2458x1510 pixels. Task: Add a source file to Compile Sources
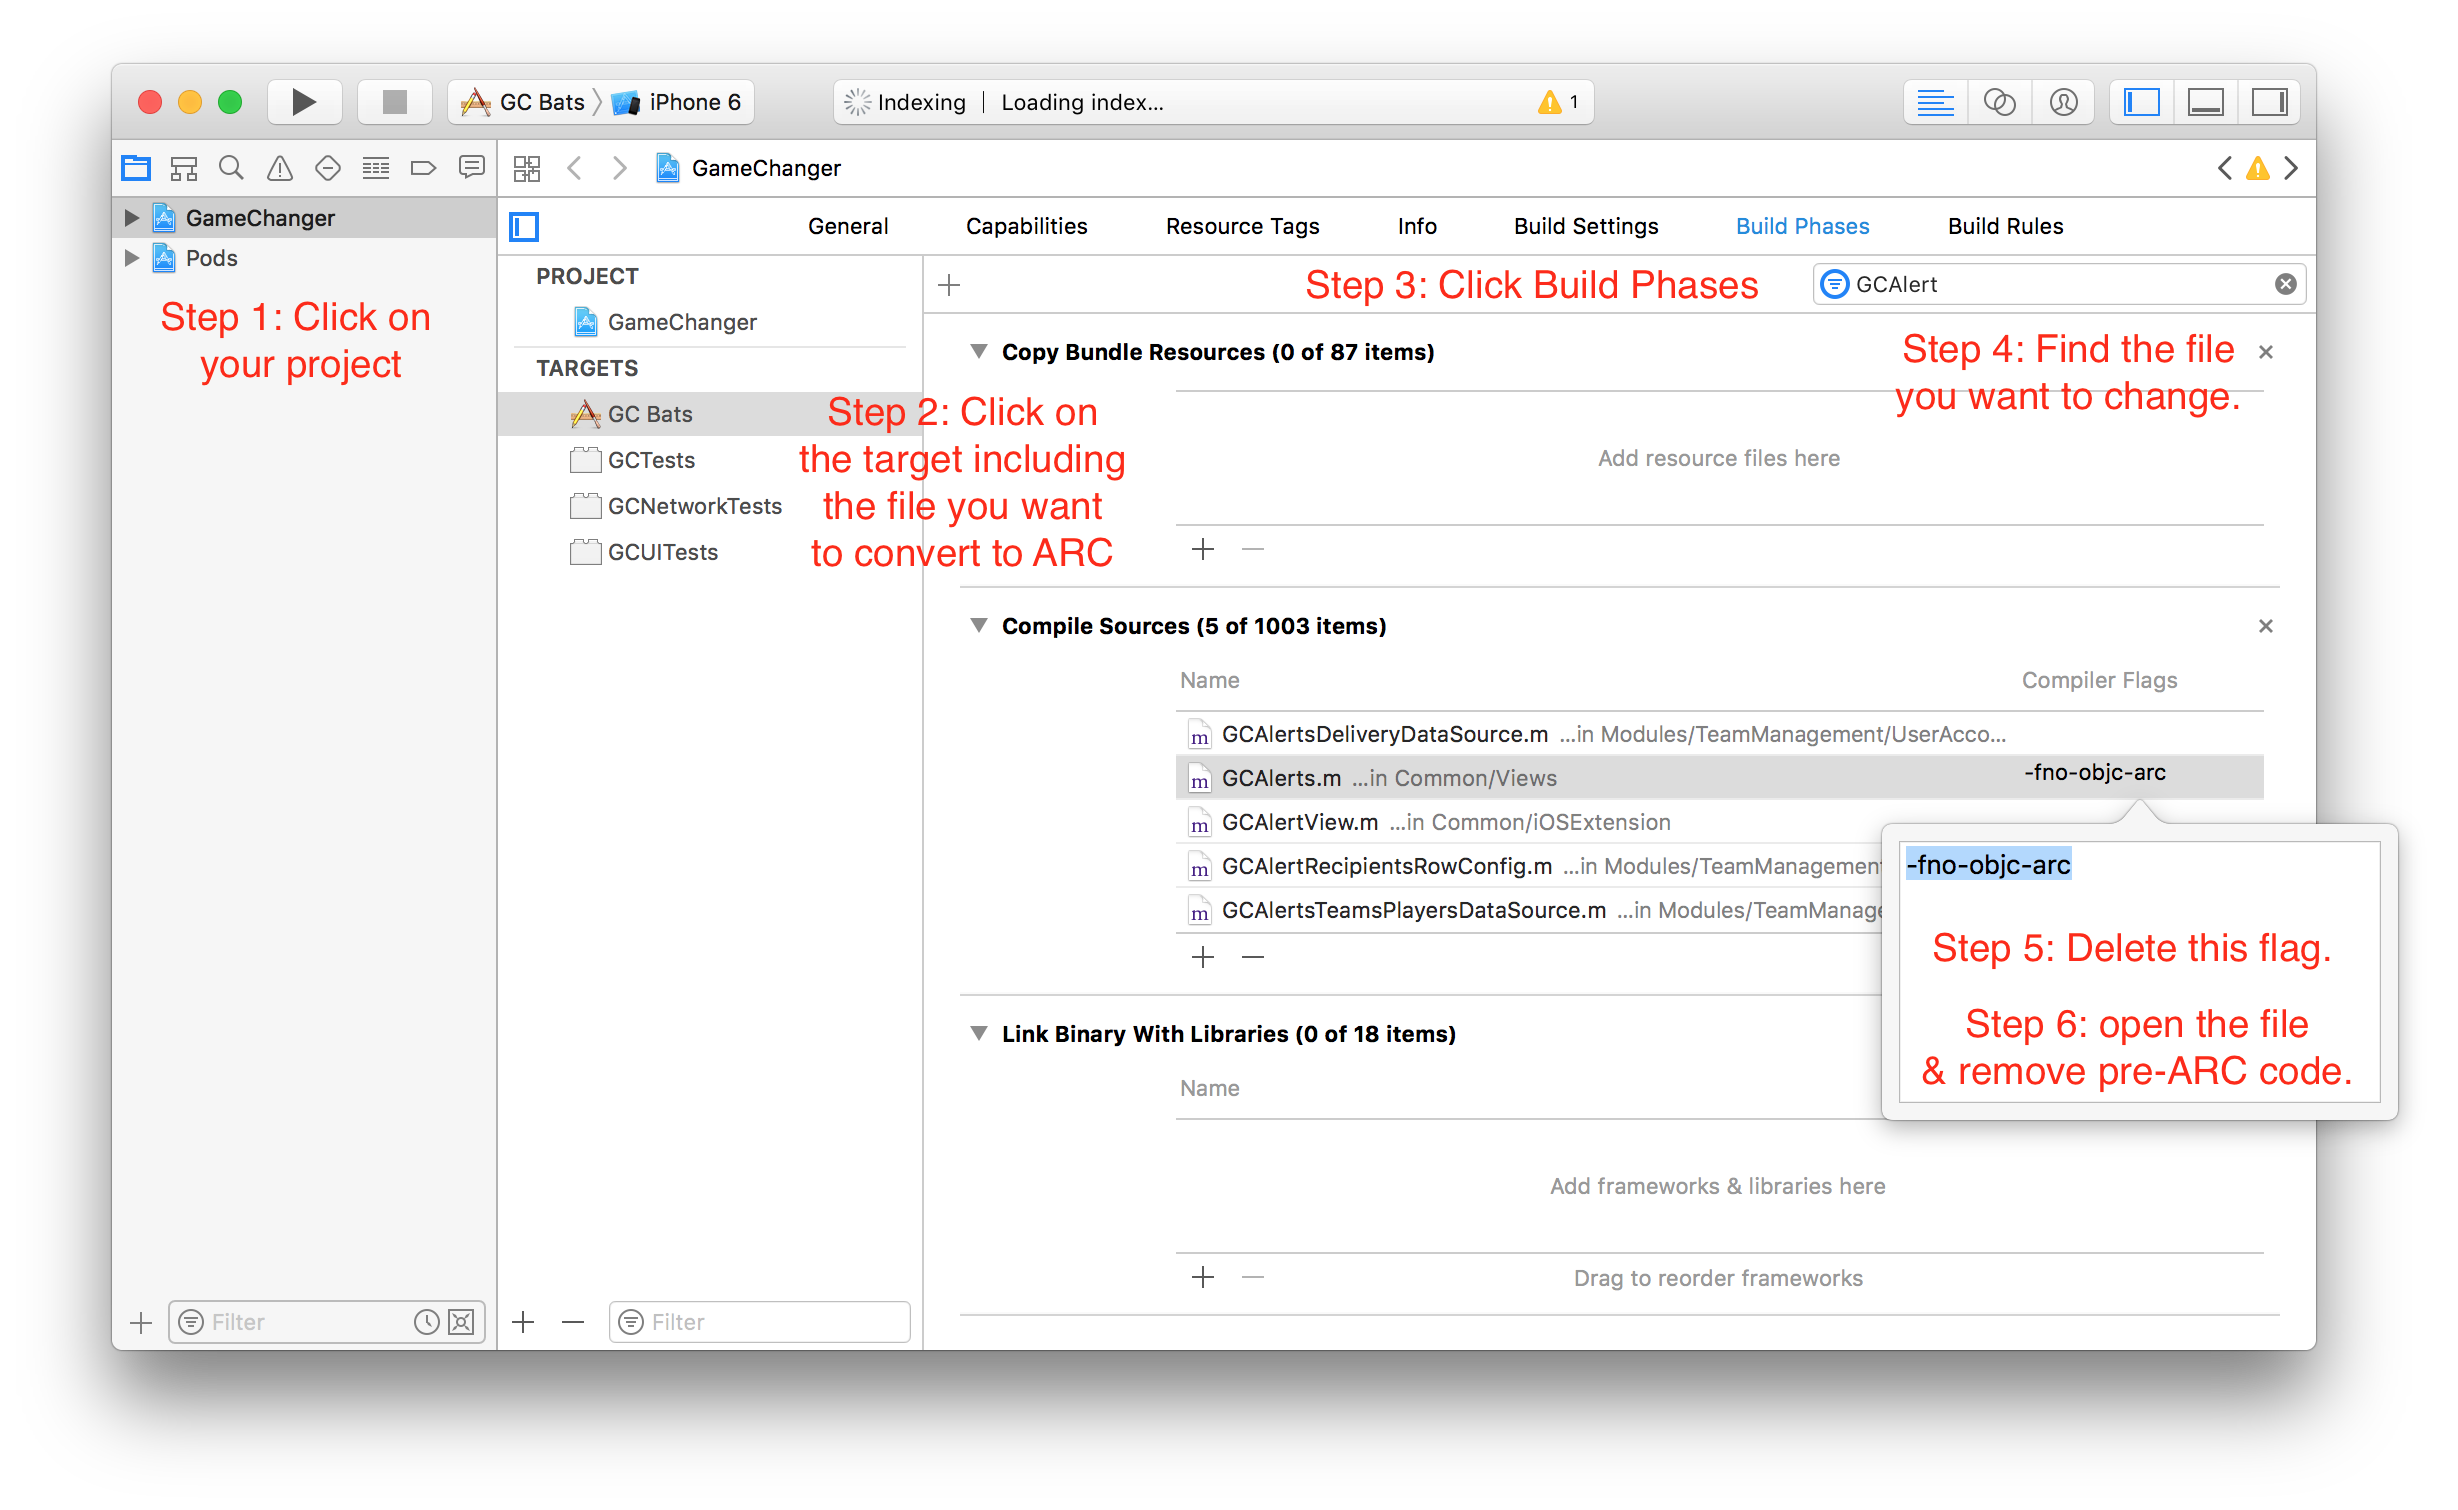click(1203, 958)
